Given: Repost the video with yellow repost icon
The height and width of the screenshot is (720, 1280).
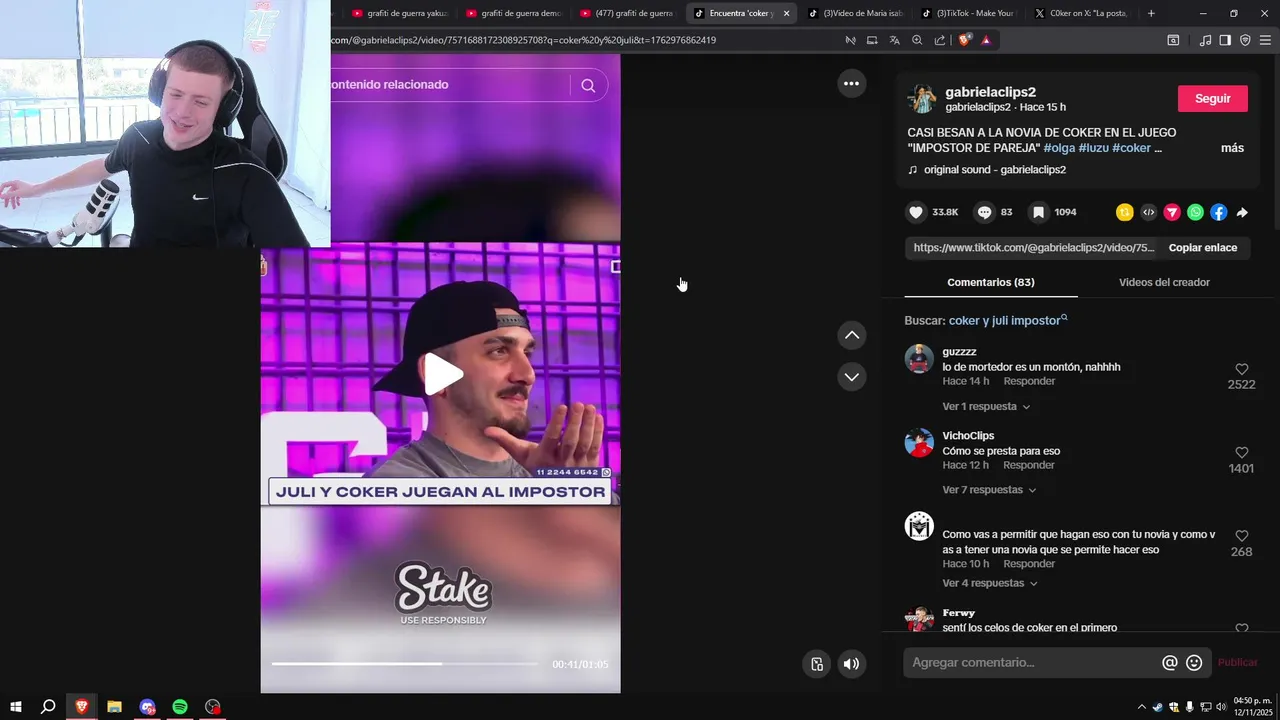Looking at the screenshot, I should [1125, 212].
